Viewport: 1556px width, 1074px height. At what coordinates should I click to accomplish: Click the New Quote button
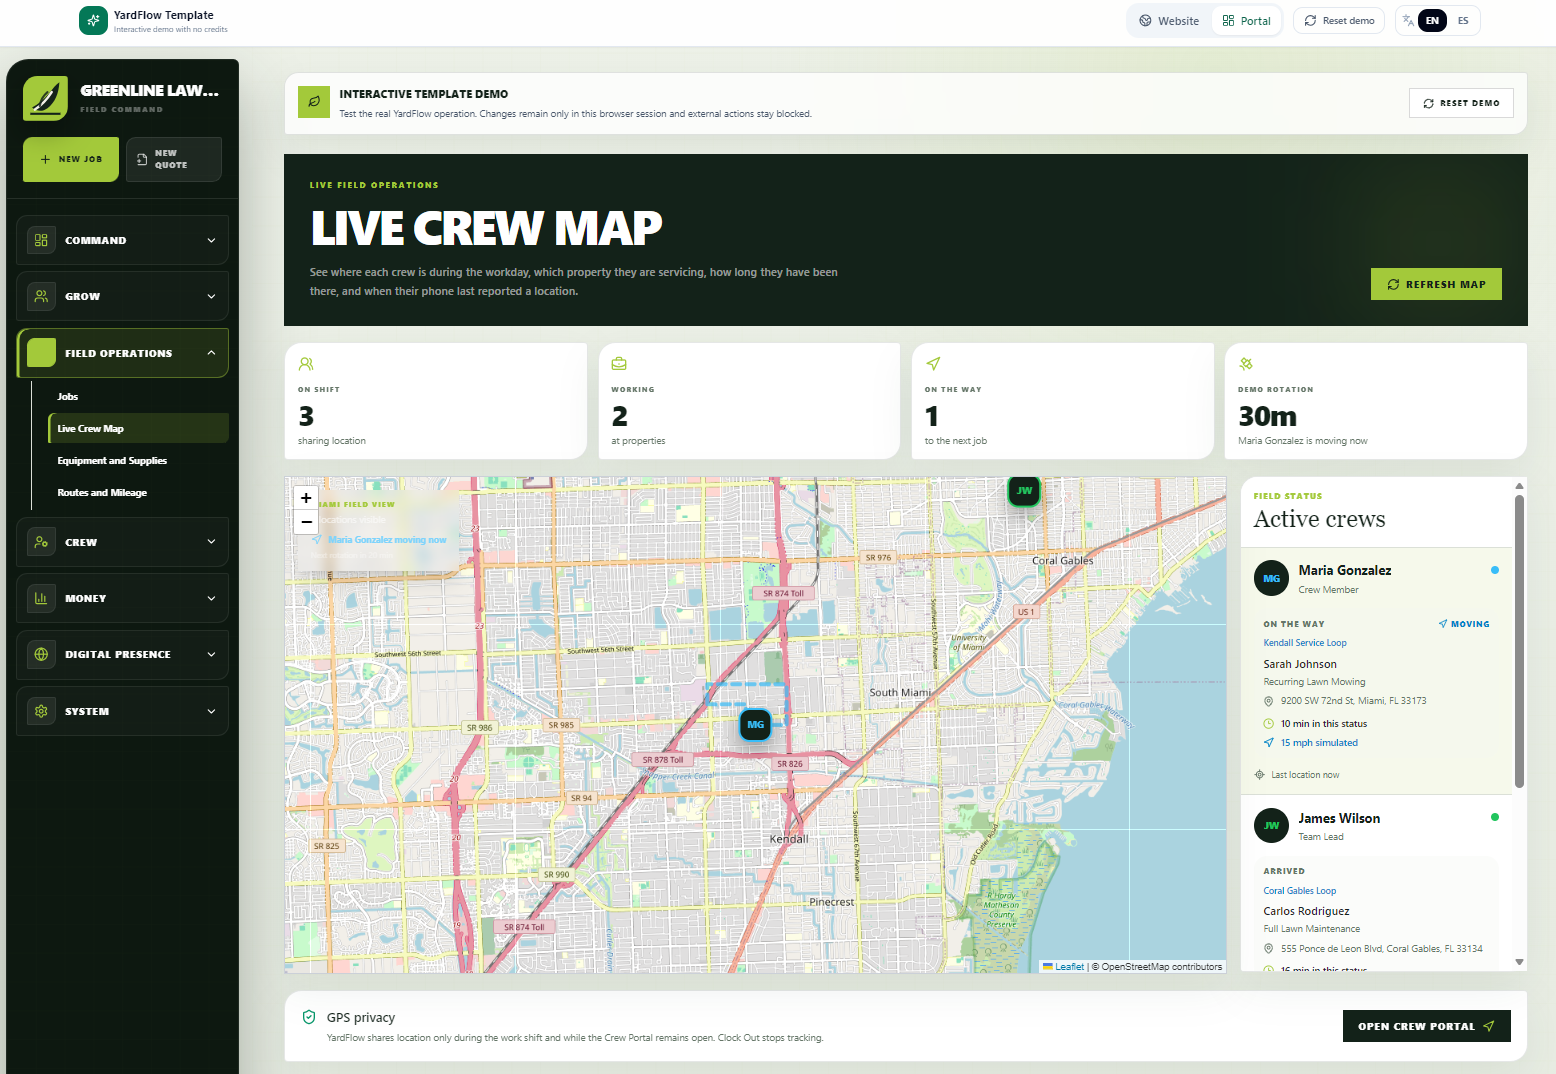click(x=174, y=159)
